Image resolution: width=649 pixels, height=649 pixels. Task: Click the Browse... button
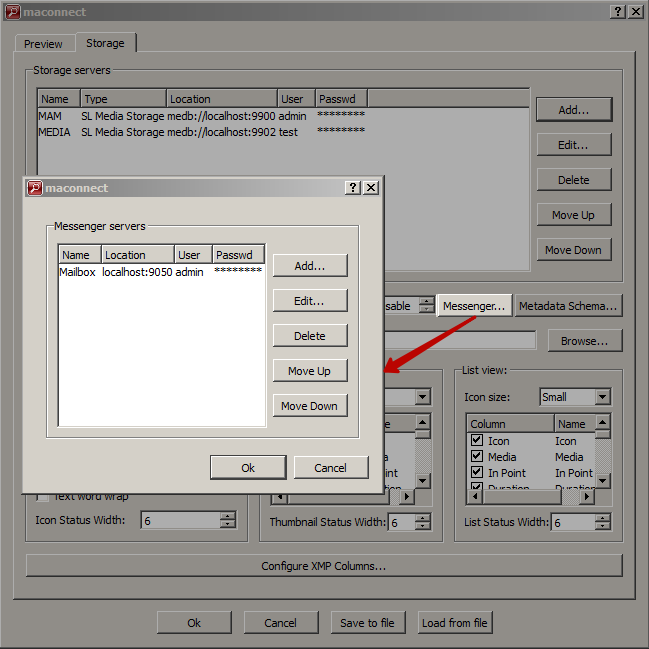585,341
